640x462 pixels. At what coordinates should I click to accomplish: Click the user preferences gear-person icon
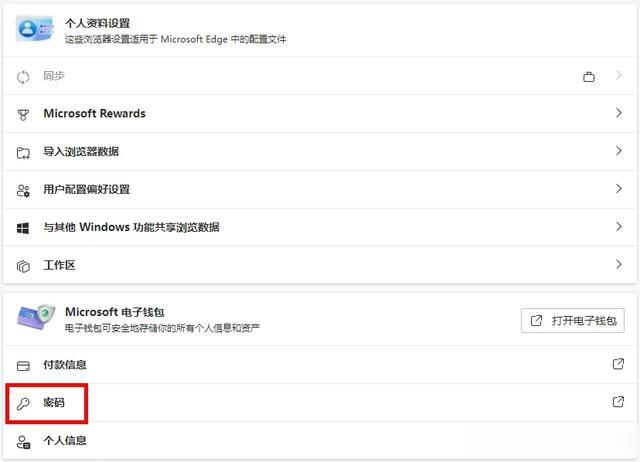click(23, 191)
